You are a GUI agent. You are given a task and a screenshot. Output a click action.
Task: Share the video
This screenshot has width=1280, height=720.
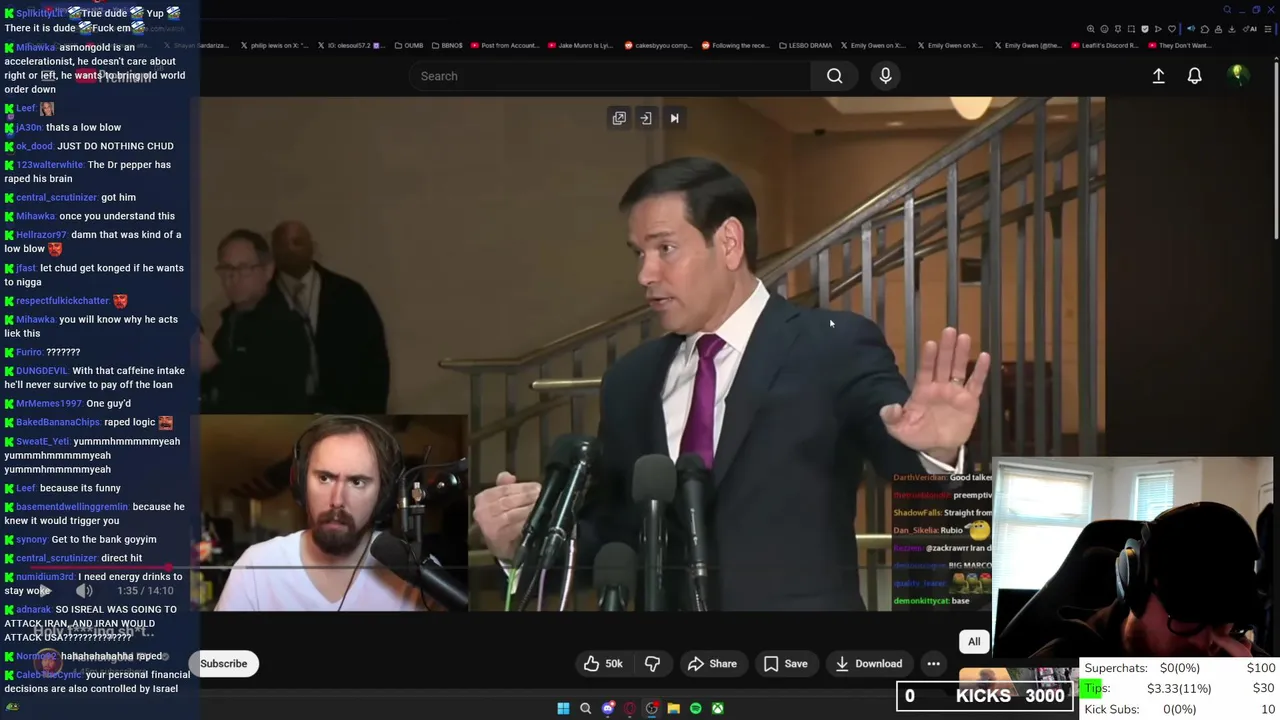tap(712, 663)
